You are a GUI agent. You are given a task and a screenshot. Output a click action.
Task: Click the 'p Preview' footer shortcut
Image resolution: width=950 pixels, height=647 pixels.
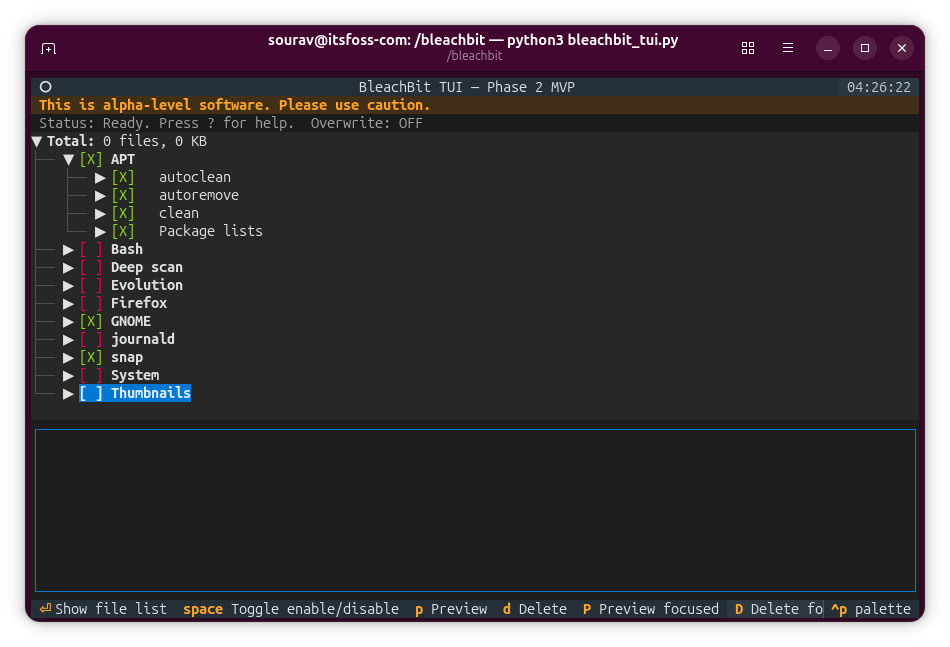click(451, 609)
